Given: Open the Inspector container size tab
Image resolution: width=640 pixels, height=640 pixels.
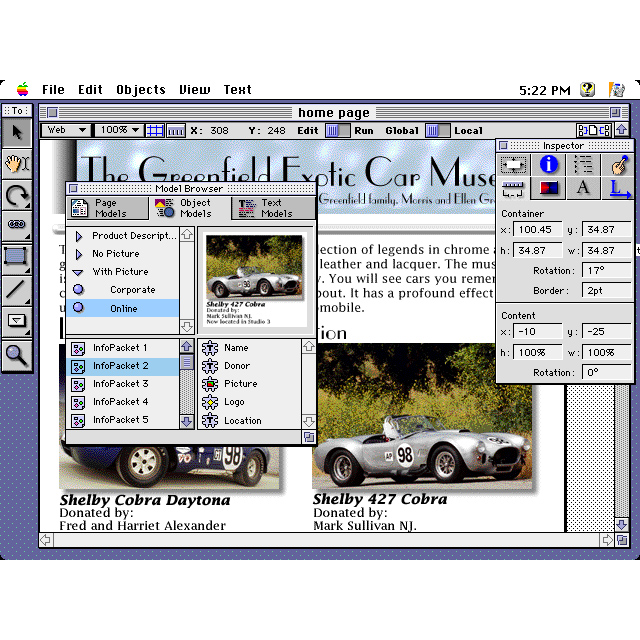Looking at the screenshot, I should (513, 164).
